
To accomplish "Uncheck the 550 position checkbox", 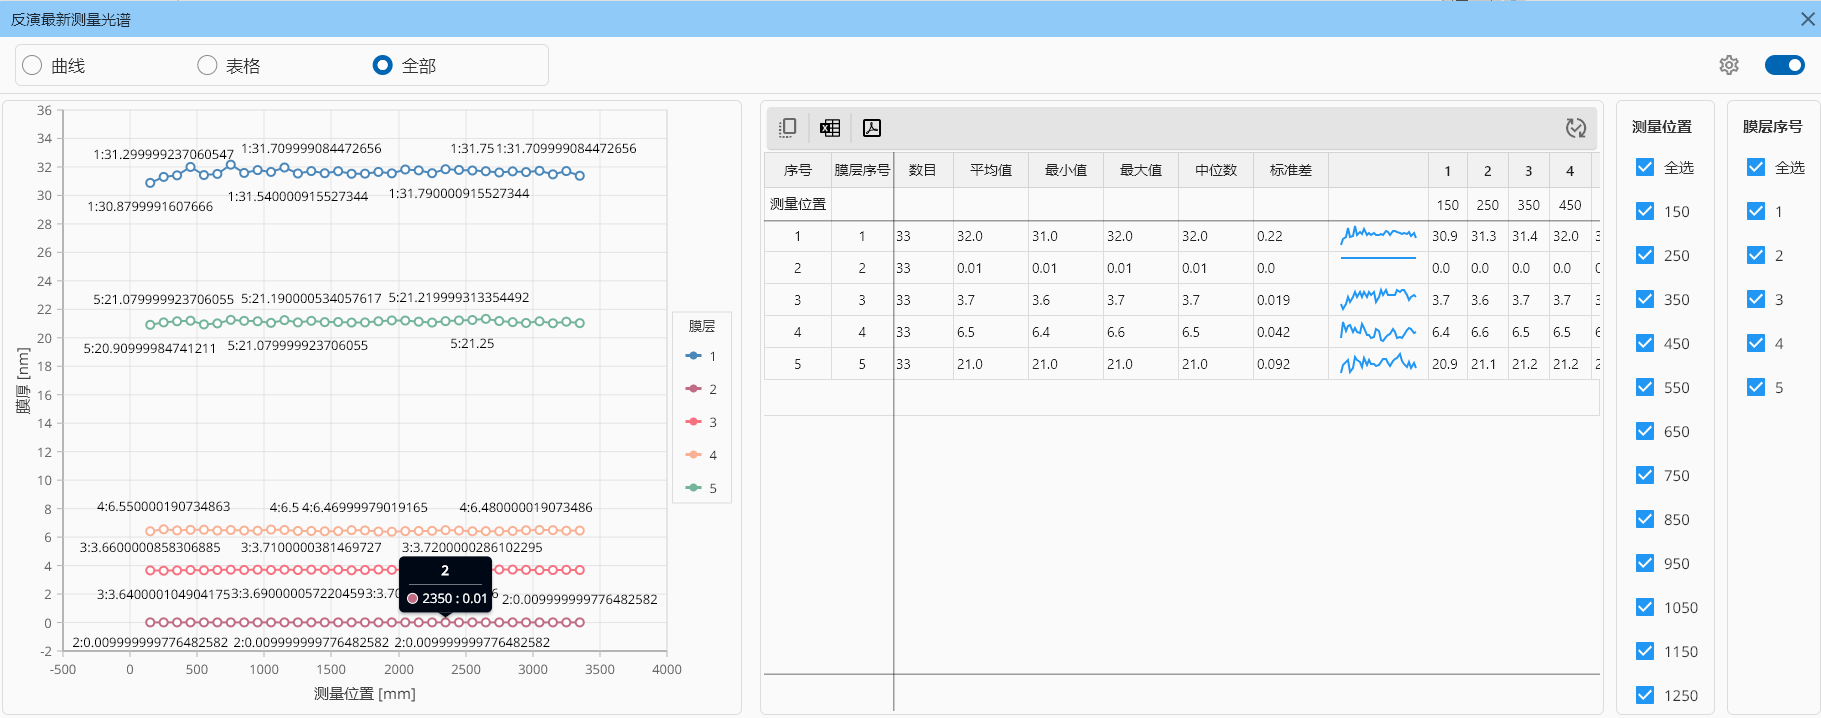I will click(x=1645, y=387).
